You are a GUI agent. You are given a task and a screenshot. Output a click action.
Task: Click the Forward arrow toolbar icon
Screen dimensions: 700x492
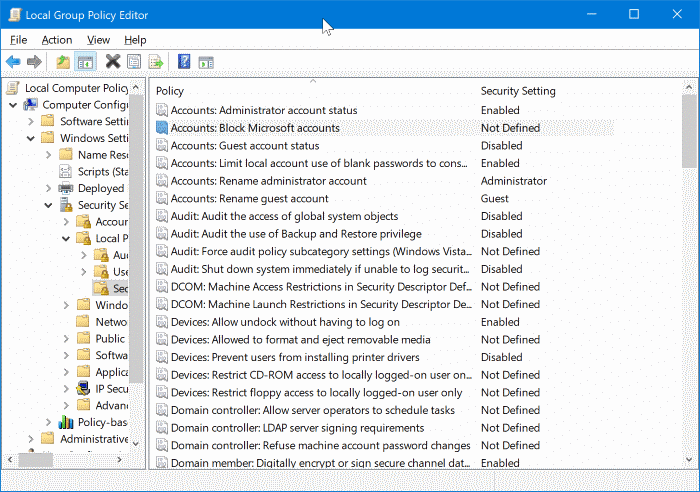point(34,62)
